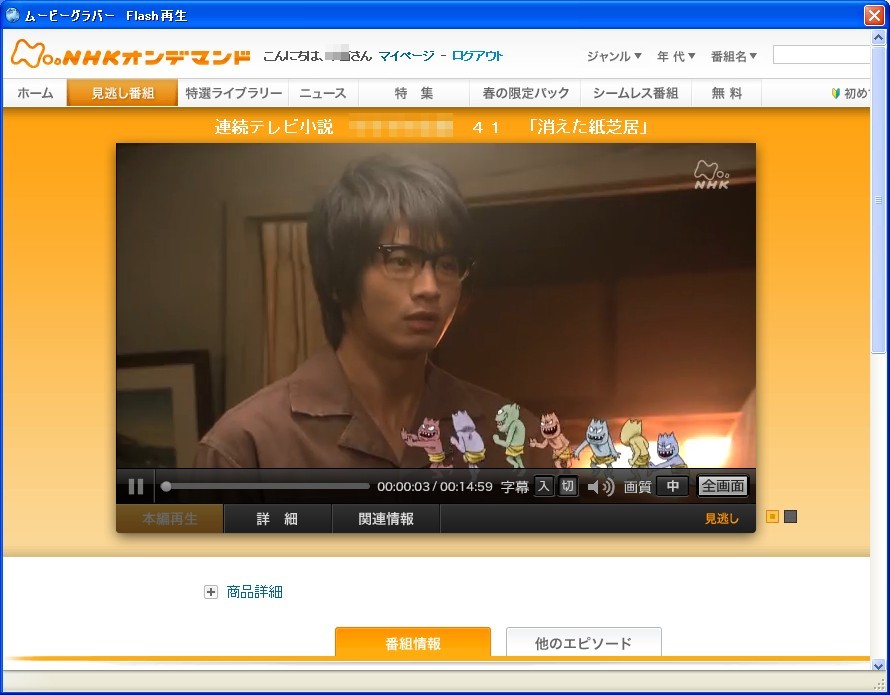Viewport: 890px width, 695px height.
Task: Select the orange player size square icon
Action: [772, 517]
